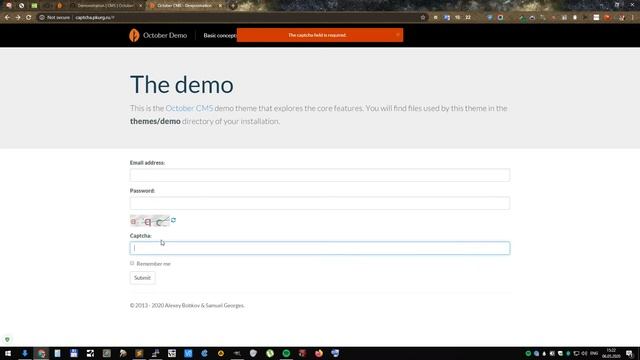Open the Windows Start menu
Screen dimensions: 640x360
pyautogui.click(x=8, y=353)
